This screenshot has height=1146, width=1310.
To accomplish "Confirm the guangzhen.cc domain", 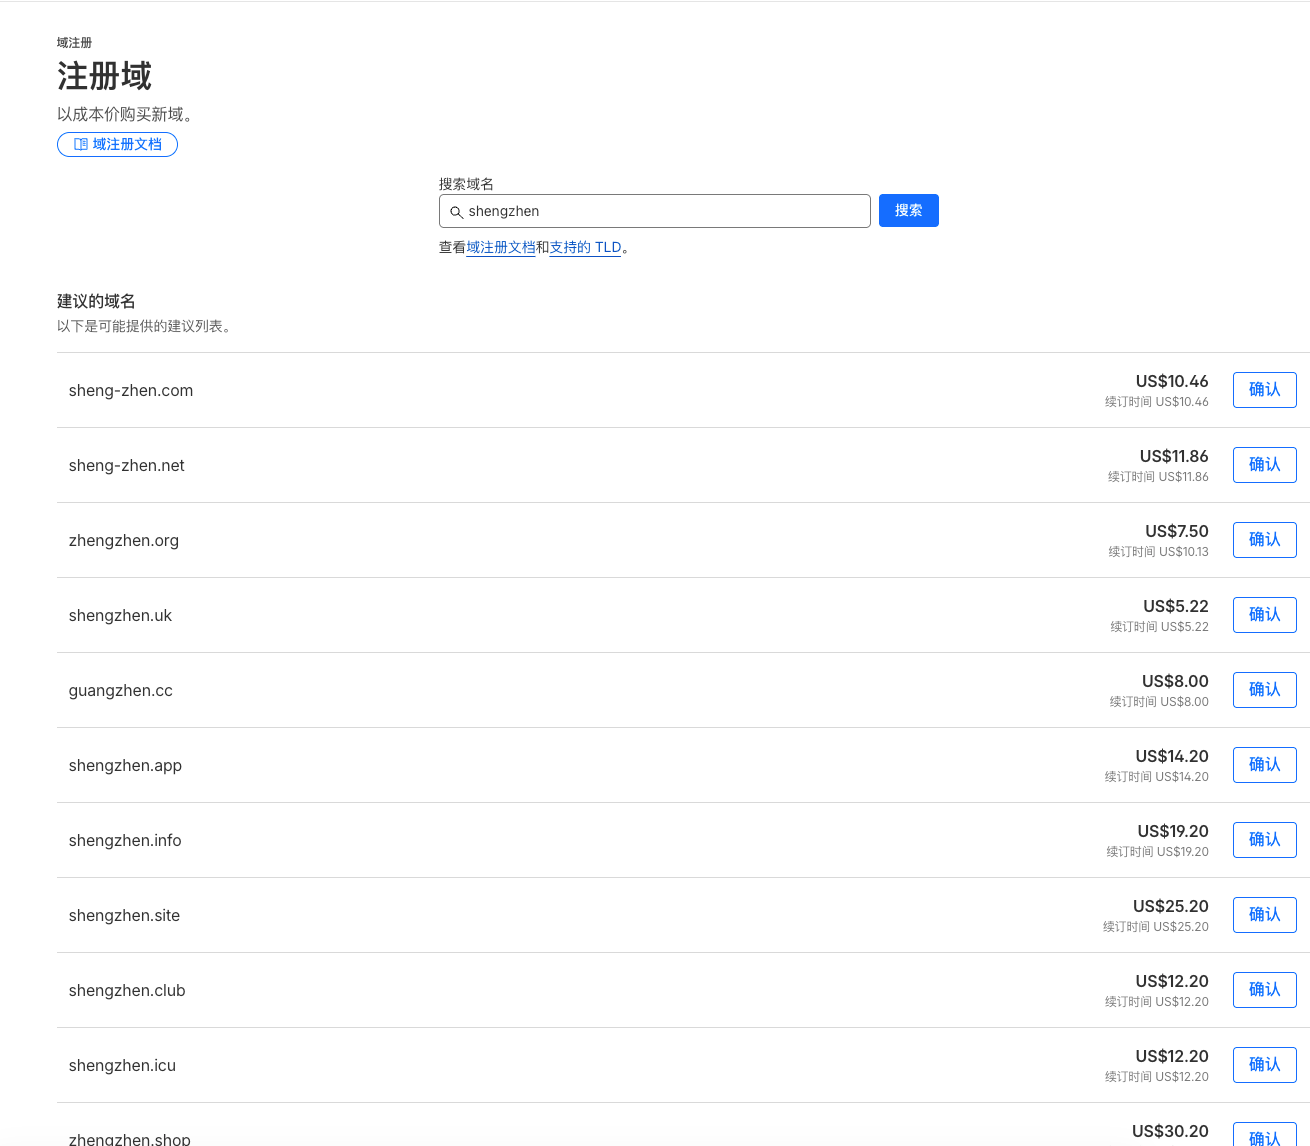I will tap(1264, 690).
